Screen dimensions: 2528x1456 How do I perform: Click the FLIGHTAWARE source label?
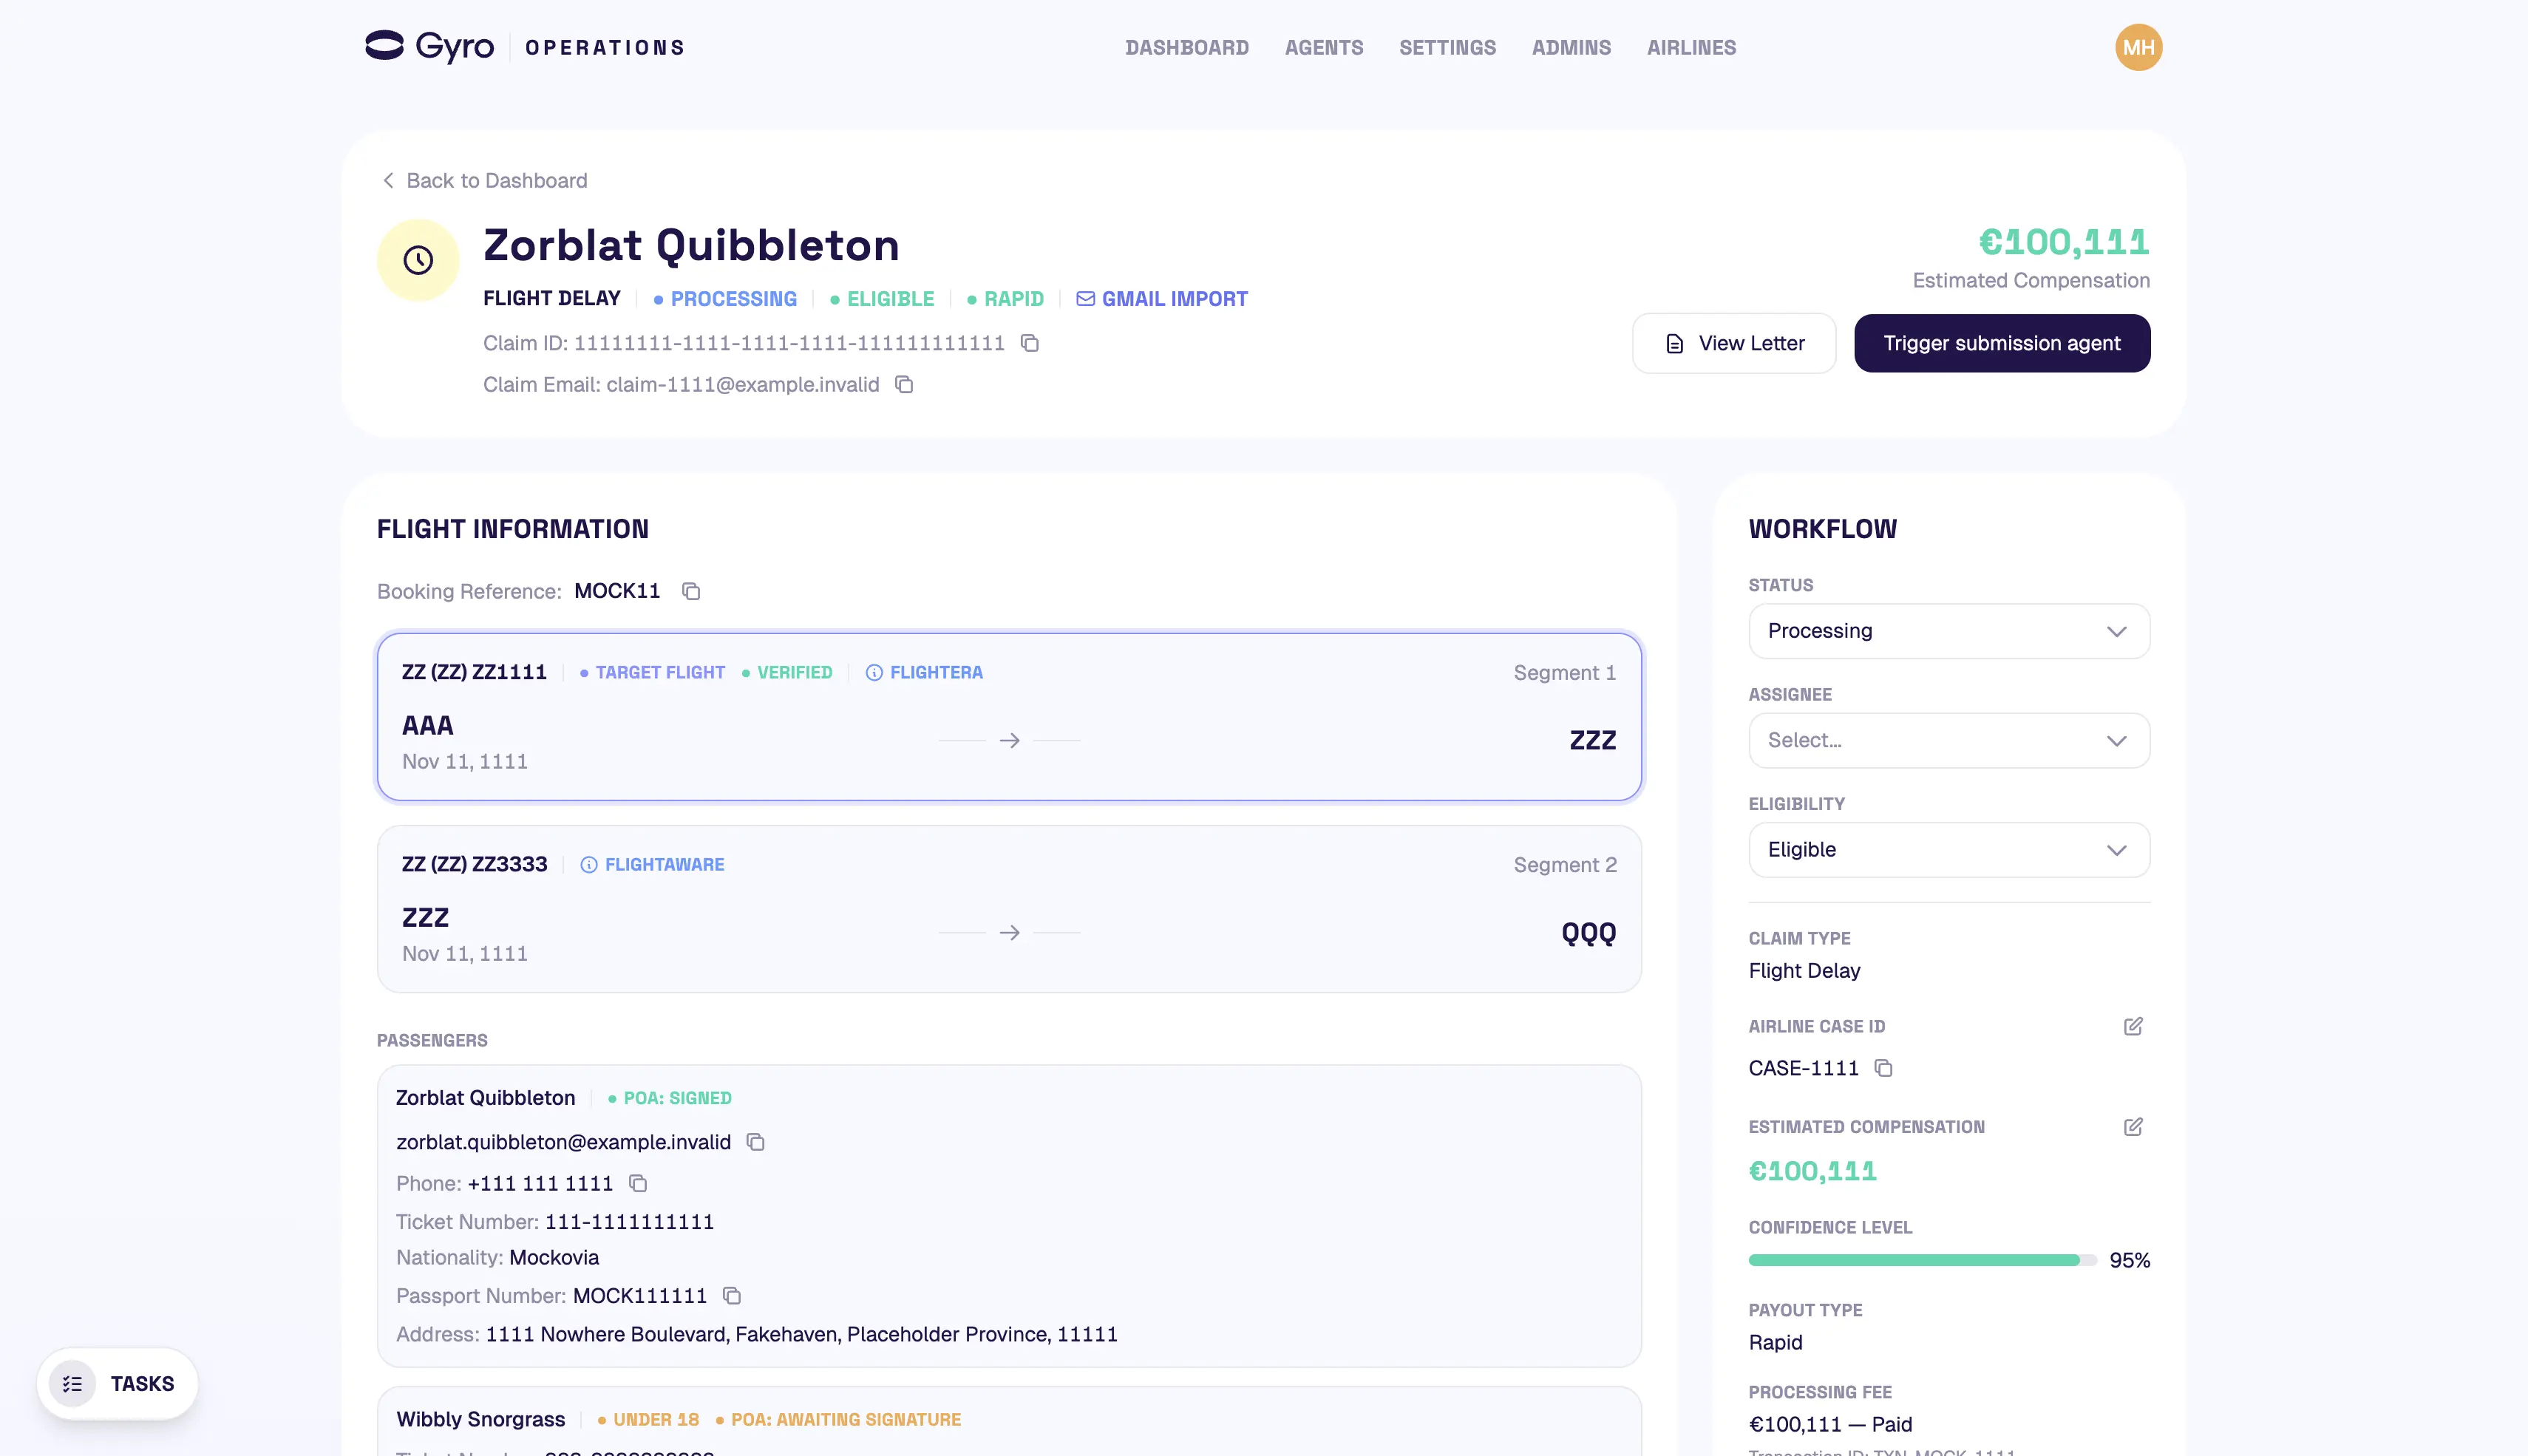point(664,865)
